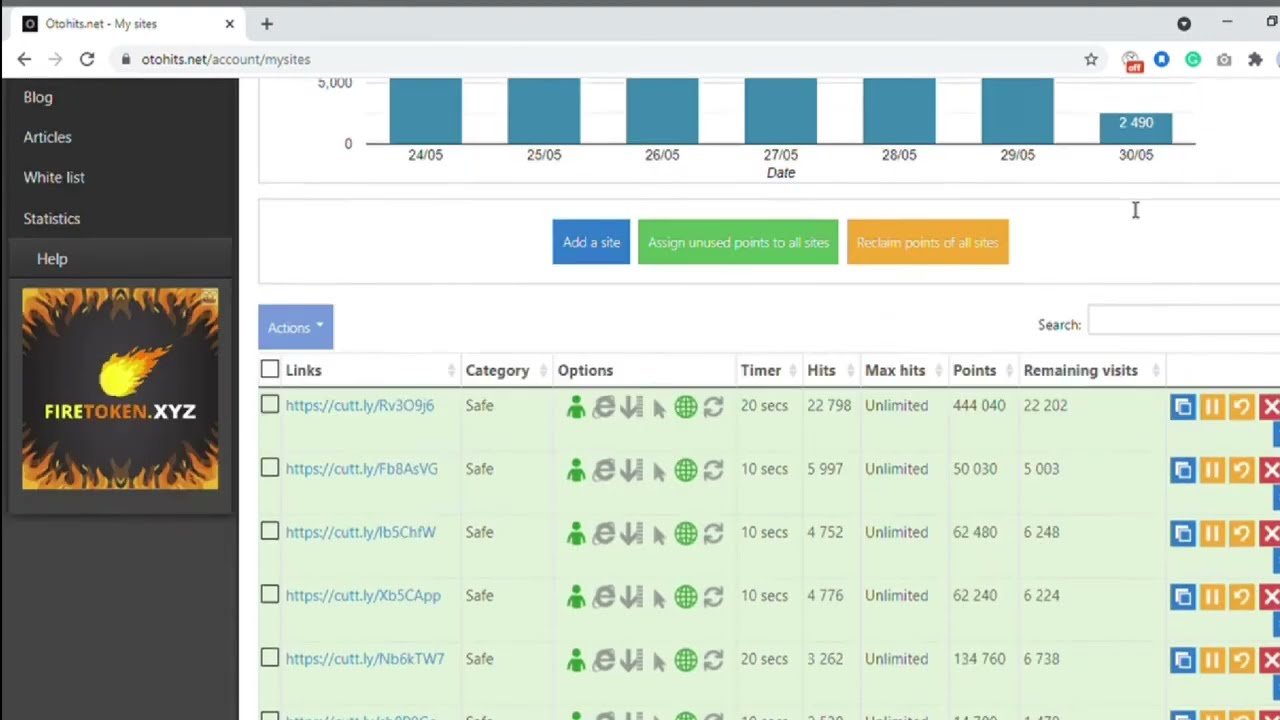Click the 24/05 bar in the chart

tap(425, 111)
